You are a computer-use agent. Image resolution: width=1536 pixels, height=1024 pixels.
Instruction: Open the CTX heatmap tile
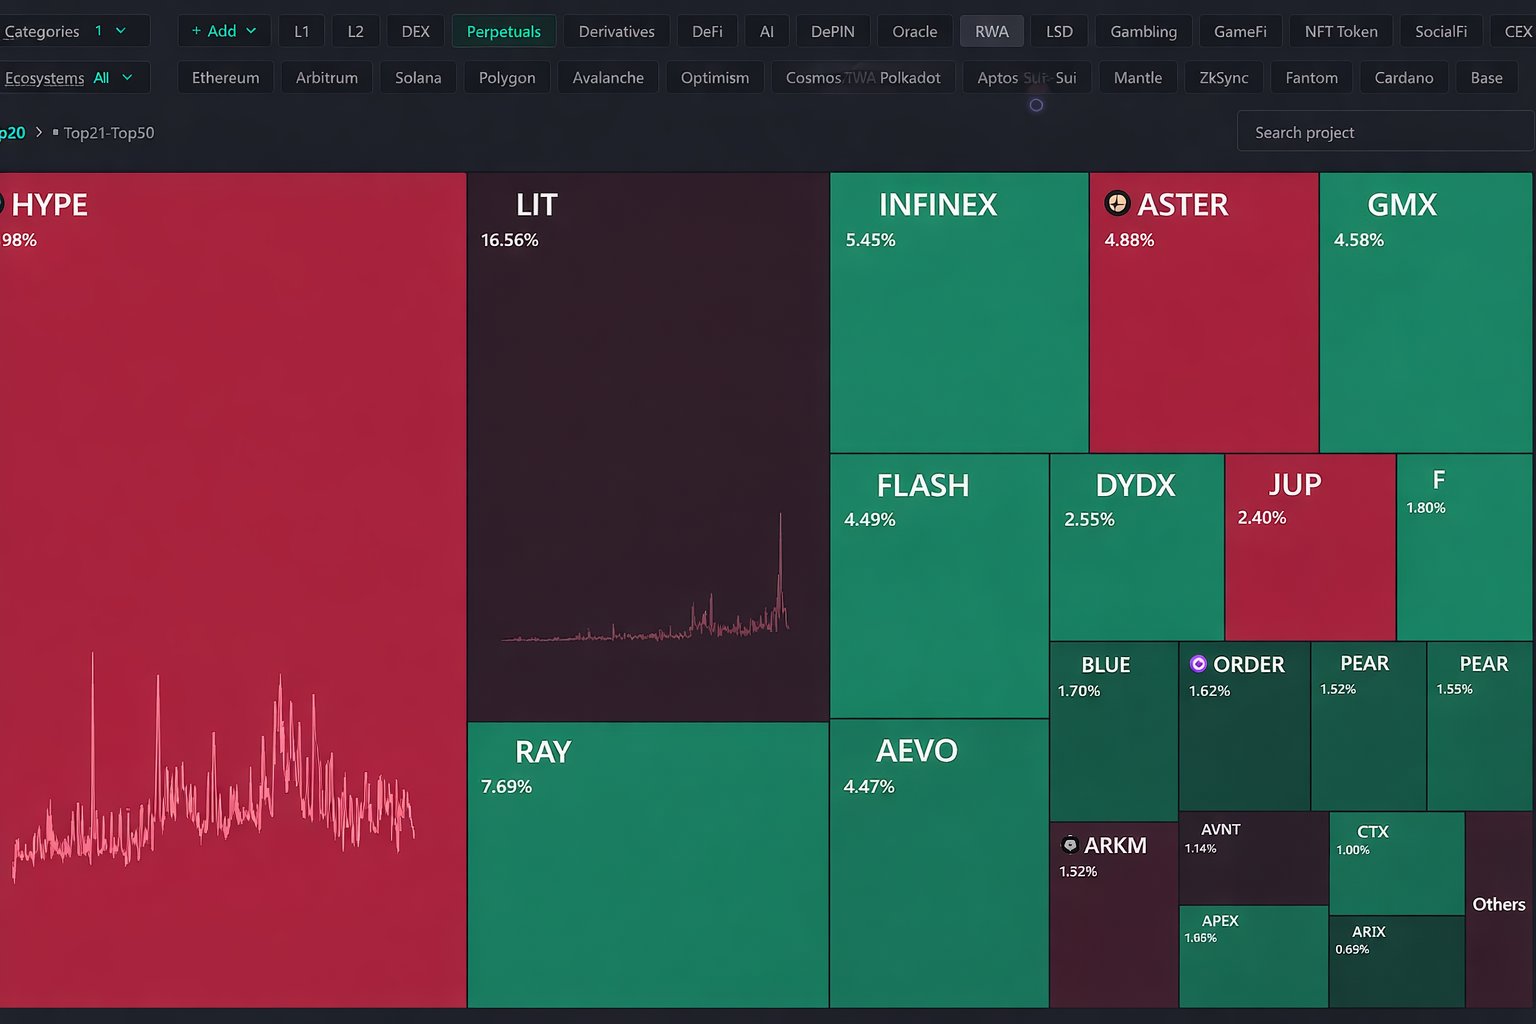pos(1397,863)
